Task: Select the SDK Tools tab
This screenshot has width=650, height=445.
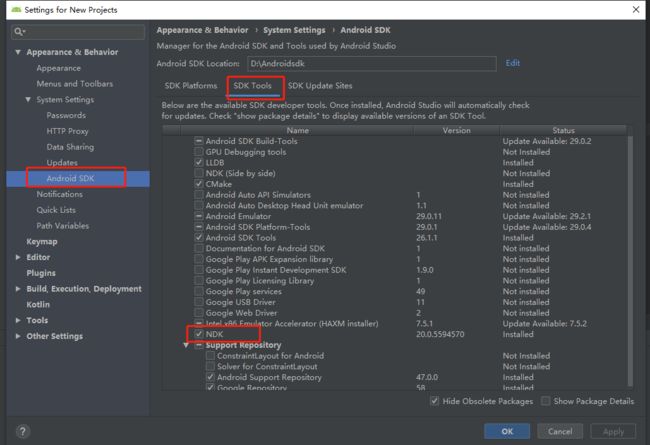Action: tap(252, 86)
